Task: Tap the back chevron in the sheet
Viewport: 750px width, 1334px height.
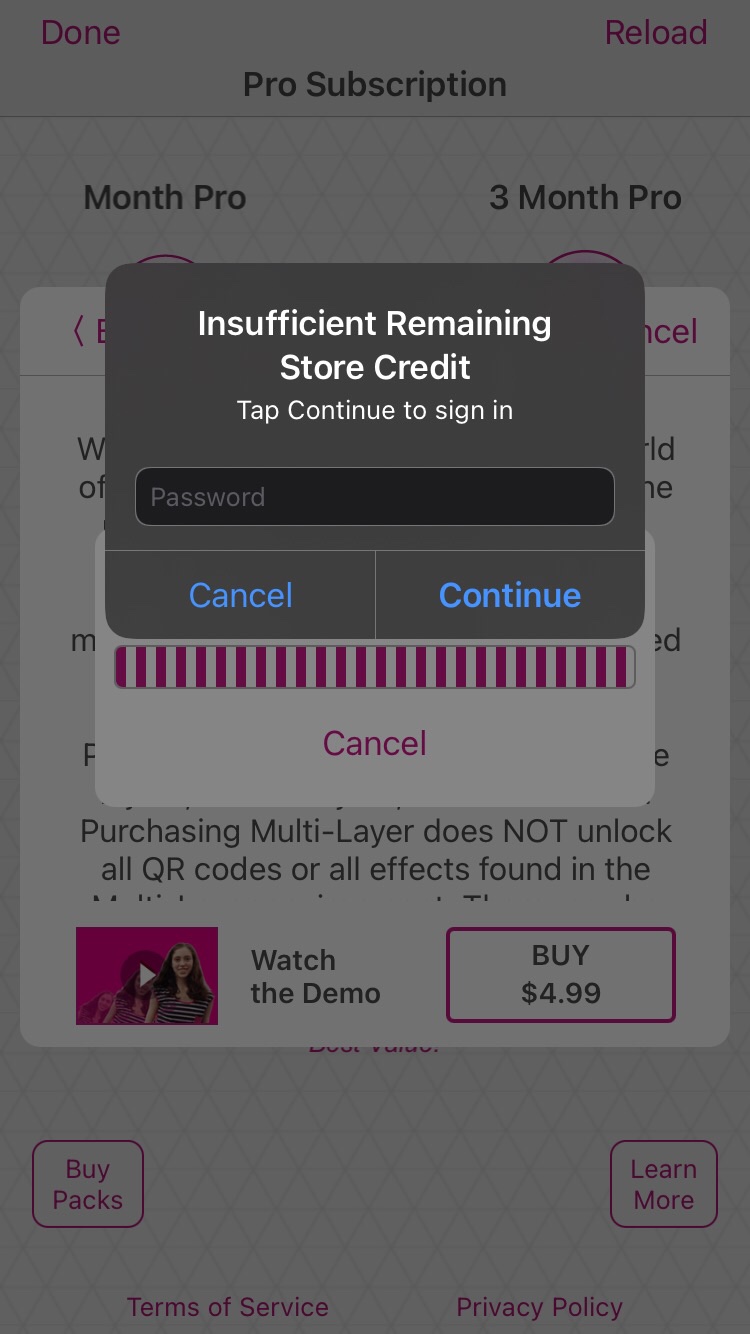Action: (80, 331)
